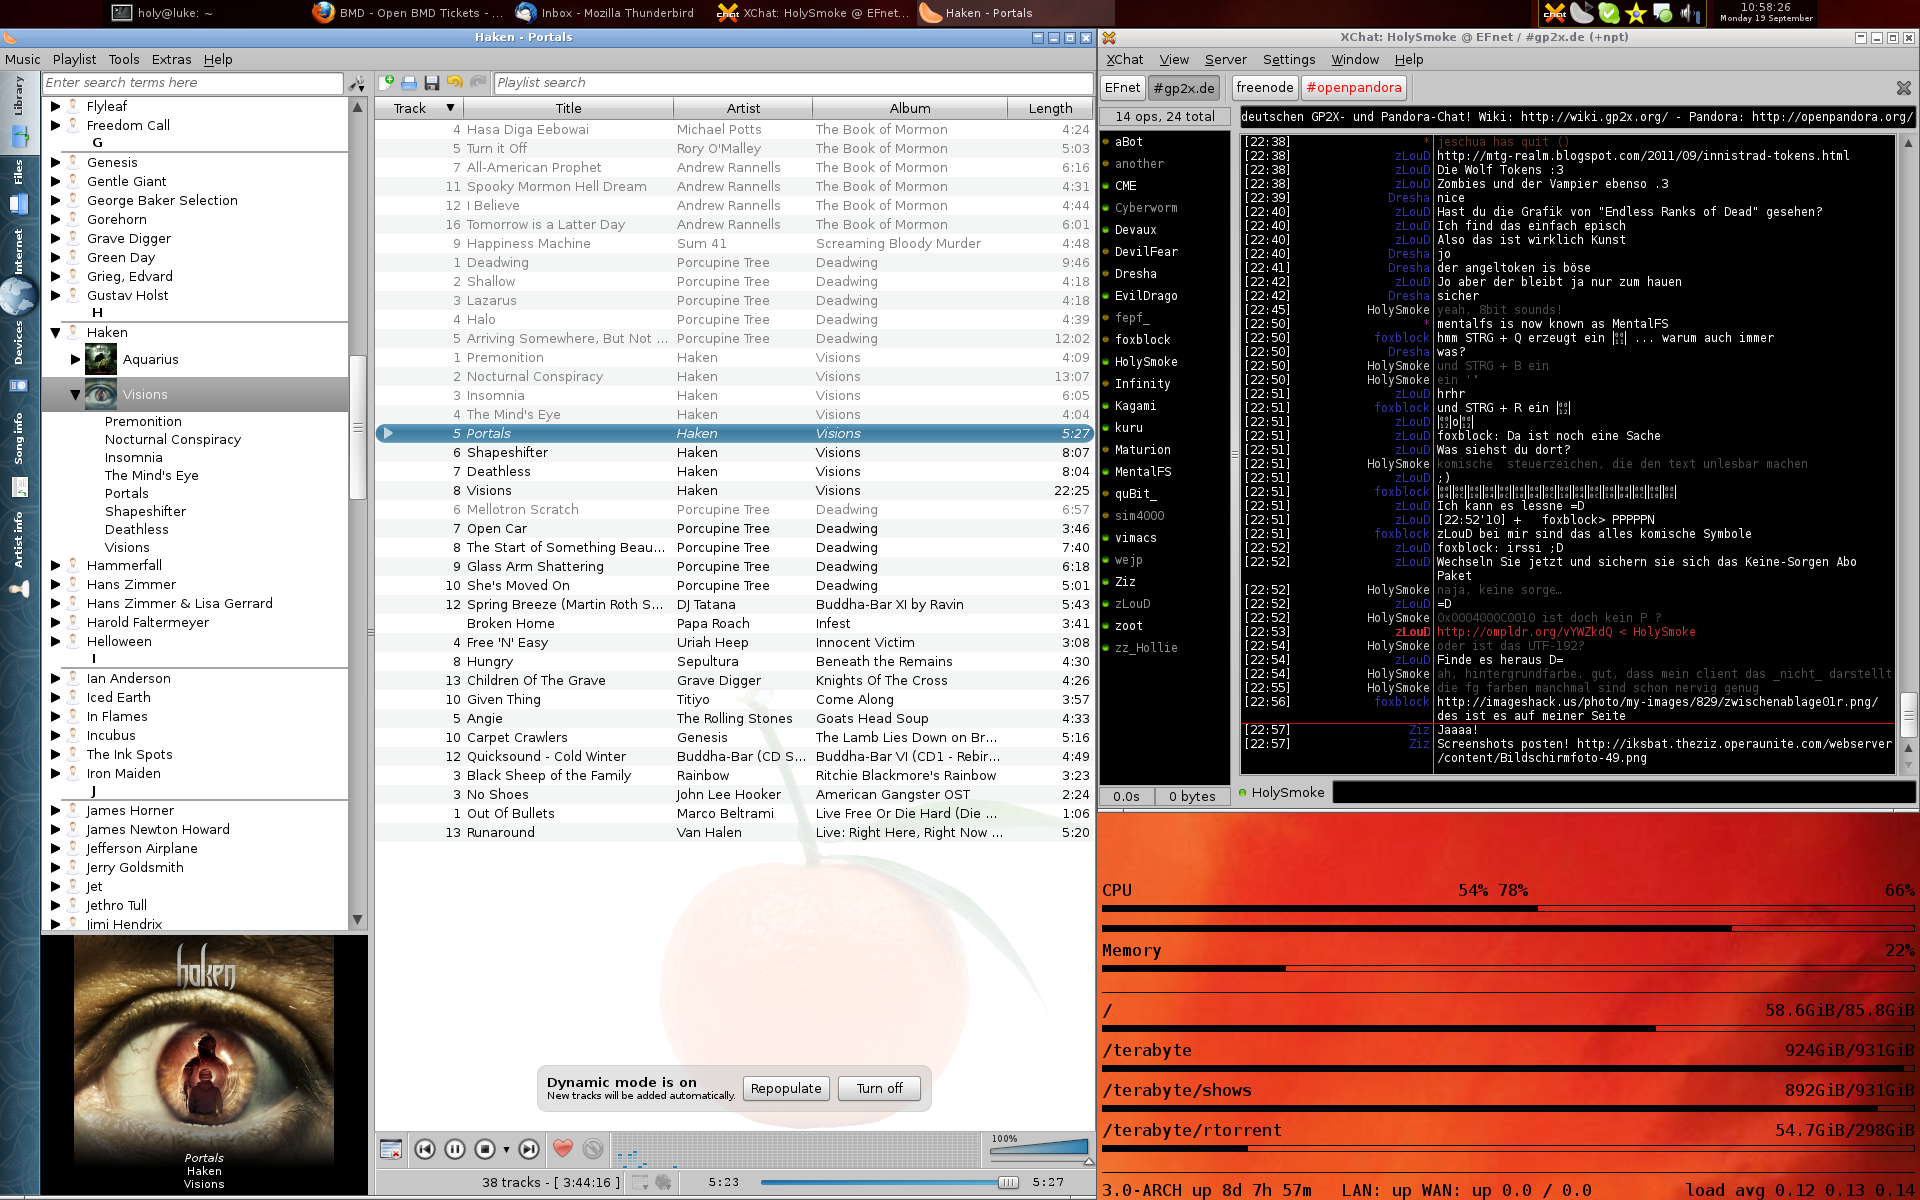The width and height of the screenshot is (1920, 1200).
Task: Open the volume speaker tray icon
Action: 1688,13
